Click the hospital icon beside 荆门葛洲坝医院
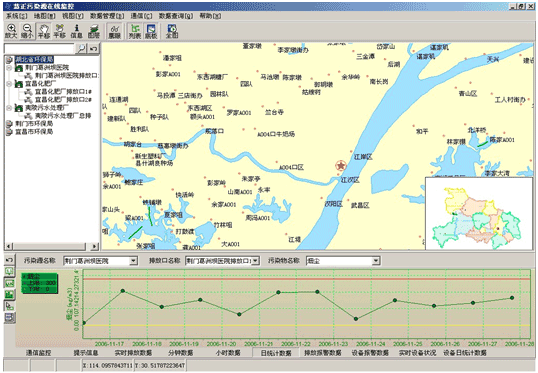This screenshot has width=538, height=373. tap(19, 68)
